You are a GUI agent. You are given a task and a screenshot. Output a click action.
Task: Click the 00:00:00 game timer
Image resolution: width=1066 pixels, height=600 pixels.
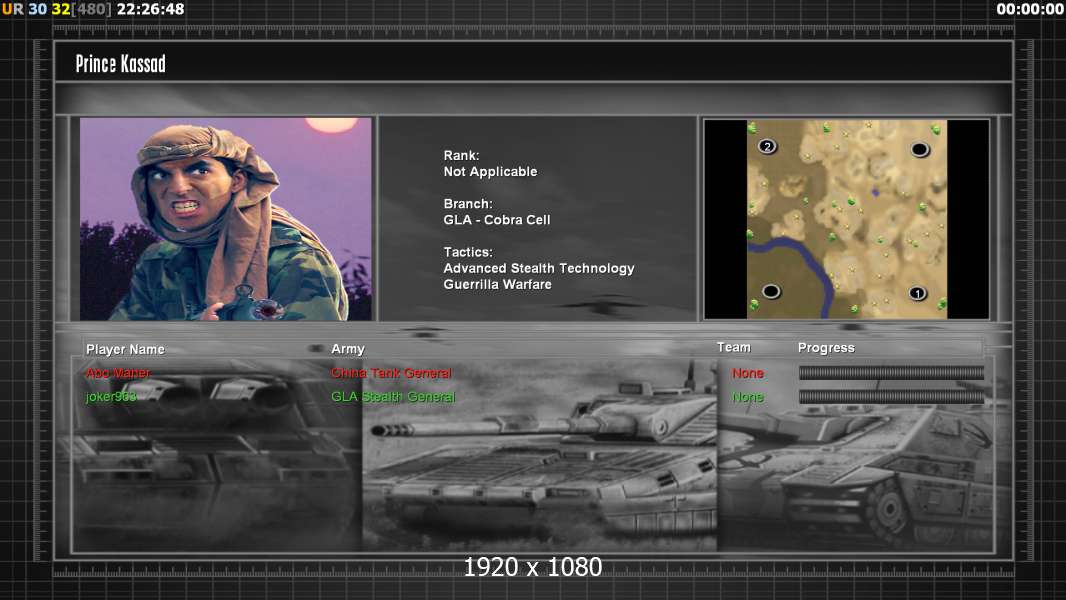[1030, 10]
